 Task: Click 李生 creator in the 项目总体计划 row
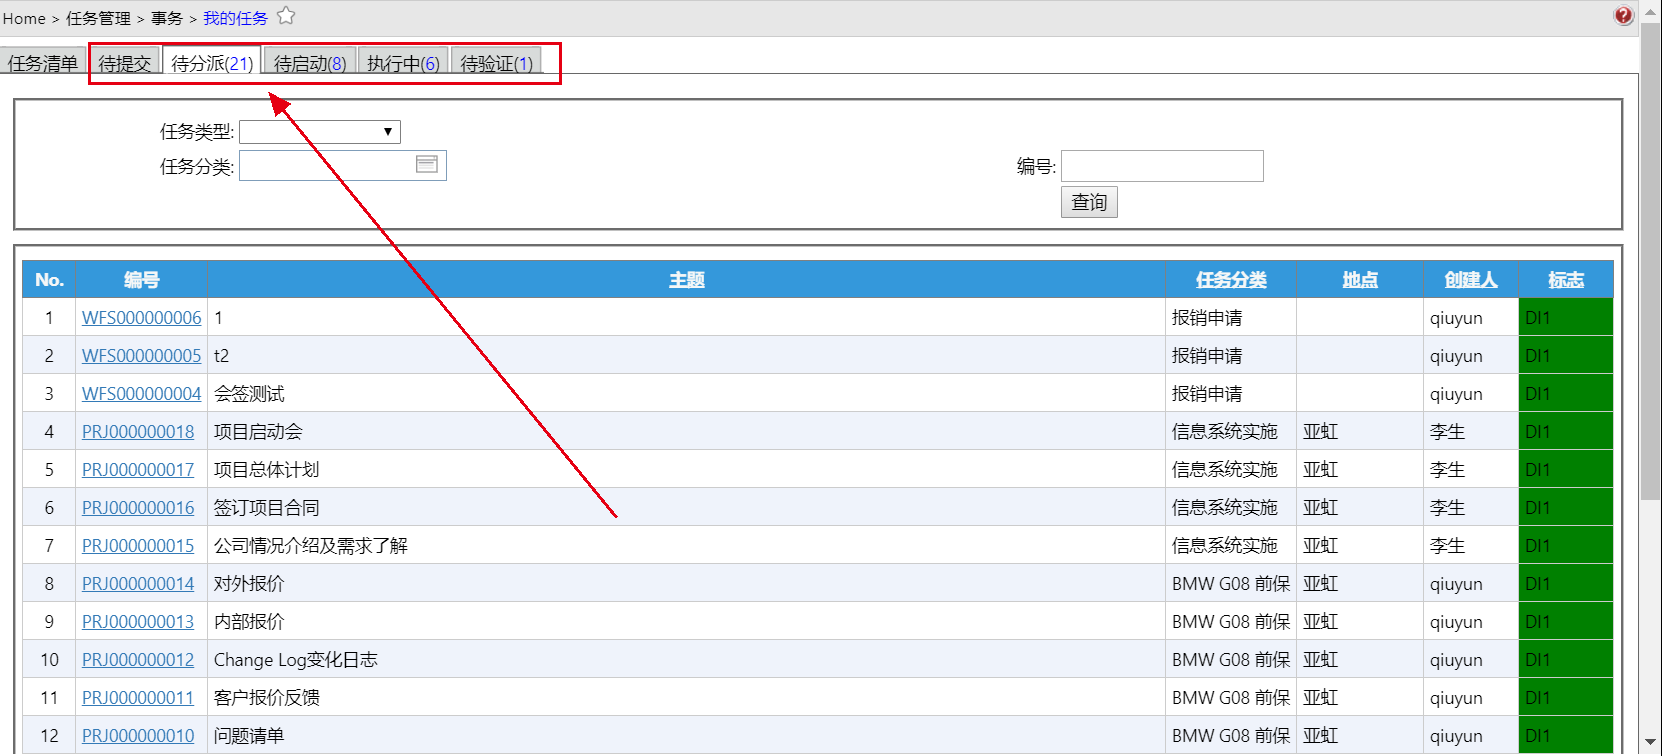click(1447, 470)
